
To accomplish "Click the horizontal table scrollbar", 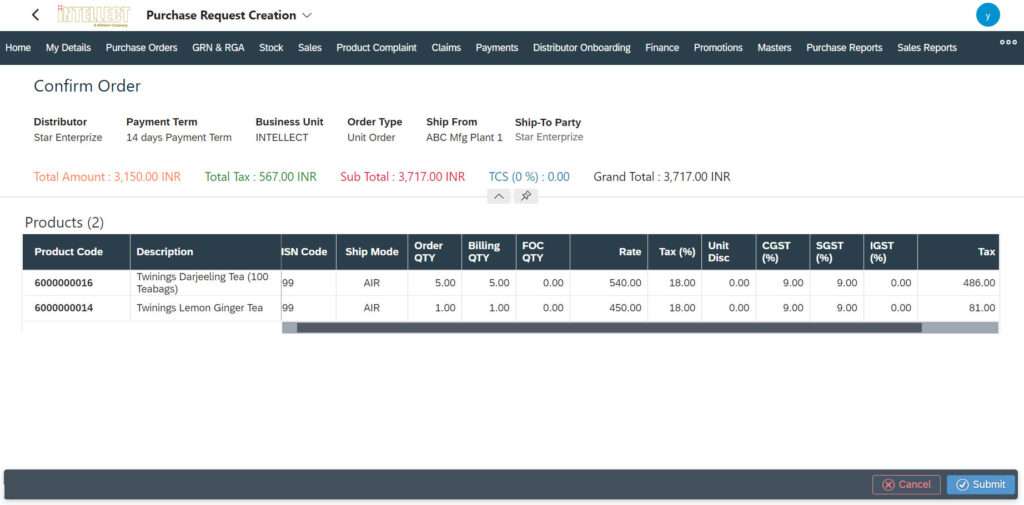I will click(x=608, y=327).
